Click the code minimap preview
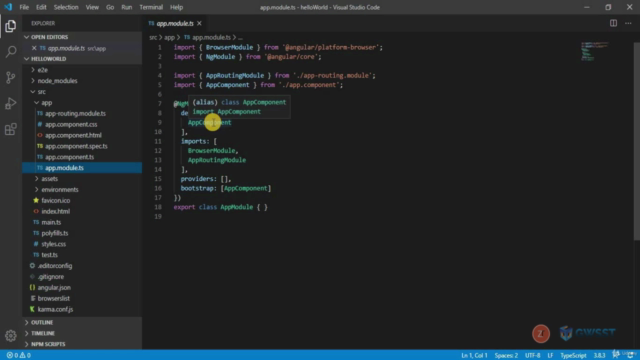Image resolution: width=640 pixels, height=360 pixels. click(594, 51)
